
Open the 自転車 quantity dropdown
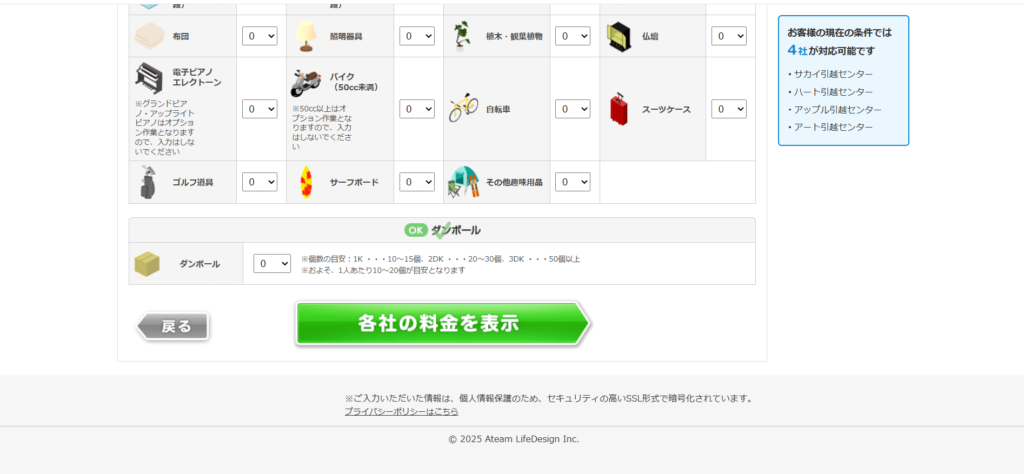click(x=573, y=108)
